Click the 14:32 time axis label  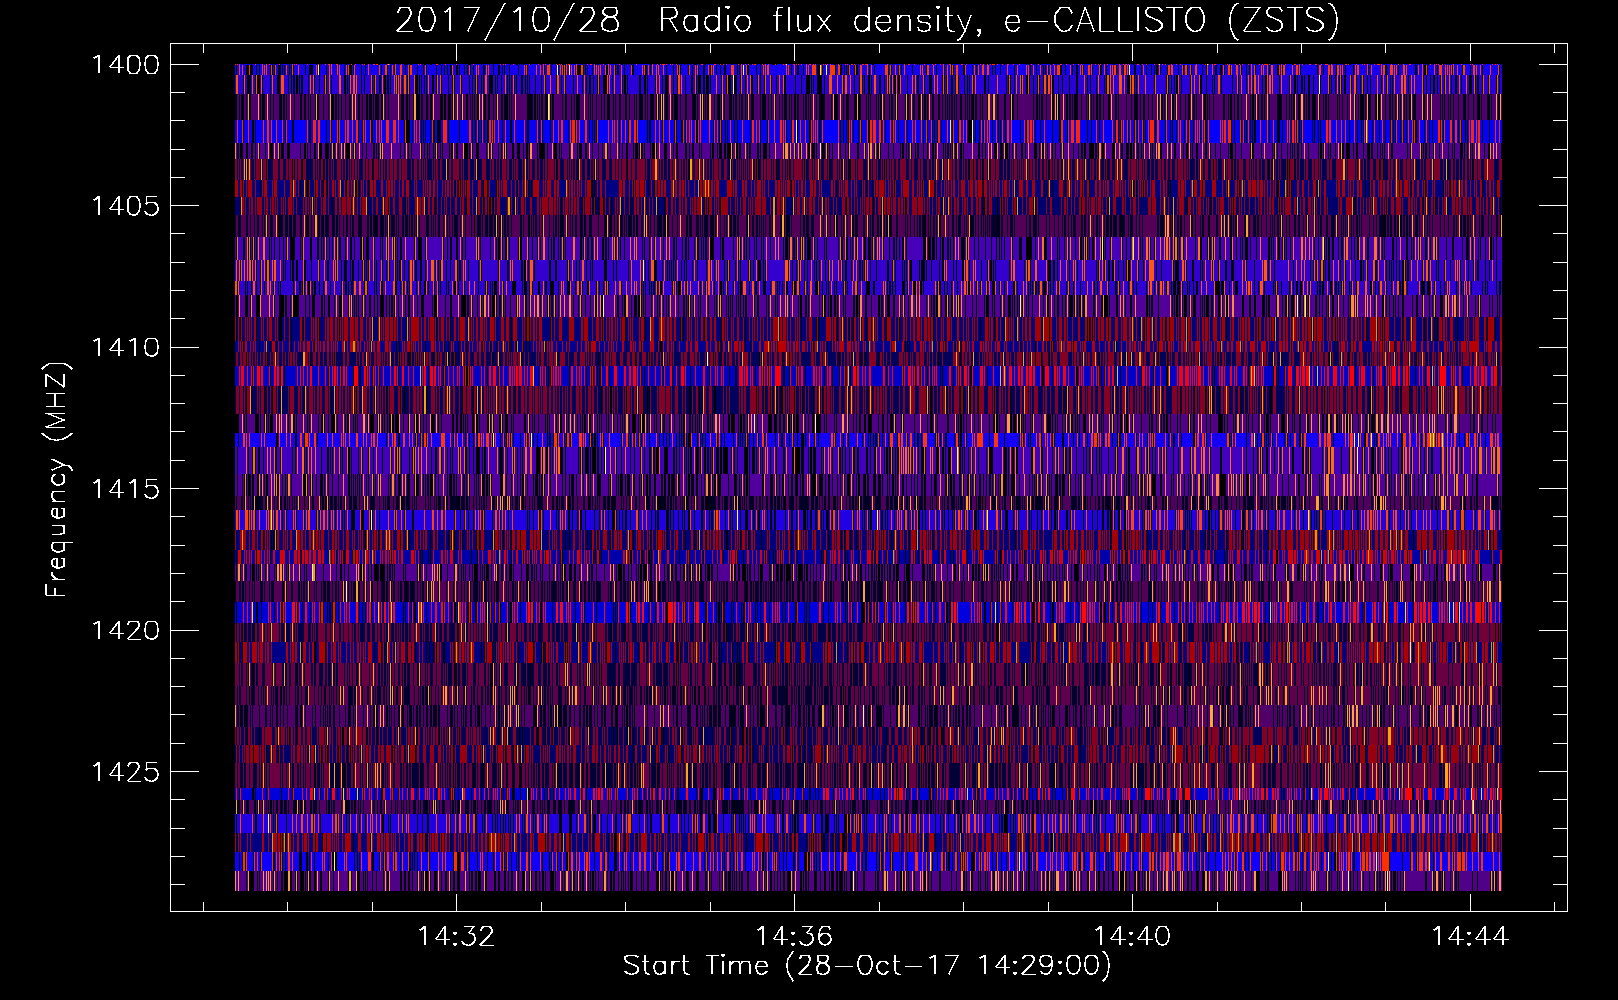(456, 937)
